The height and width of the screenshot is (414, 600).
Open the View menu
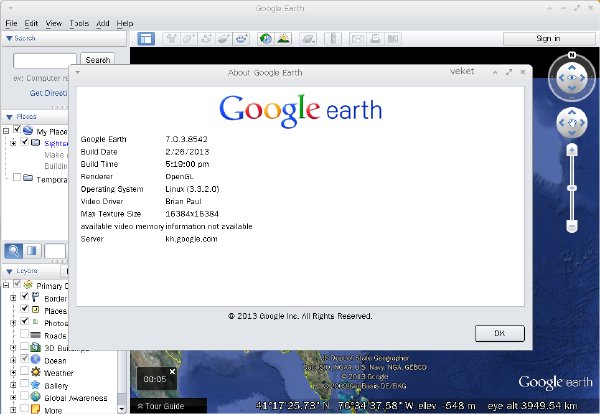coord(54,23)
